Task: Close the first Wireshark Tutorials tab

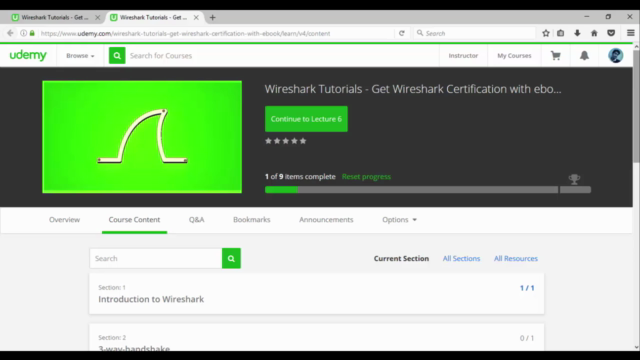Action: (x=98, y=18)
